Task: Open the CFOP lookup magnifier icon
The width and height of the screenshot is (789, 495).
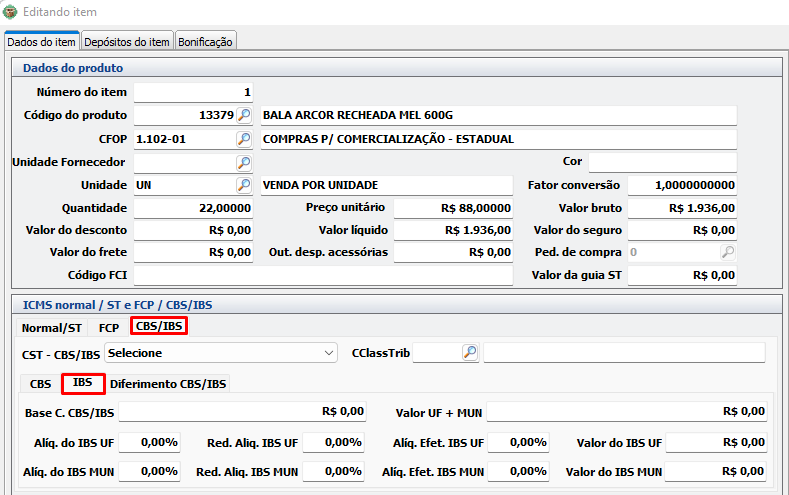Action: click(244, 139)
